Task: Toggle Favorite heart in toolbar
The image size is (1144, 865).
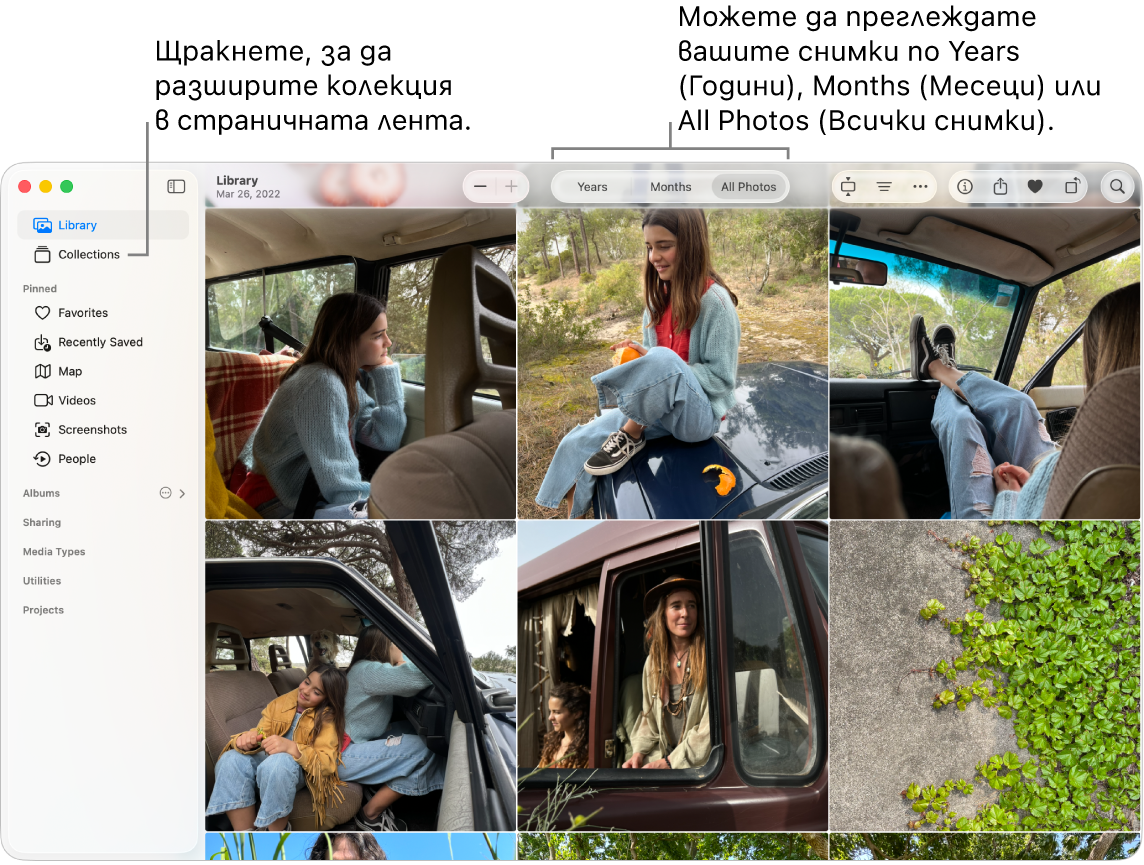Action: point(1035,187)
